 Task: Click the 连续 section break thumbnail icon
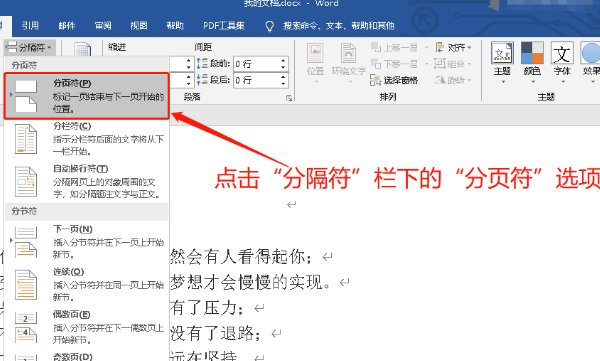point(26,285)
